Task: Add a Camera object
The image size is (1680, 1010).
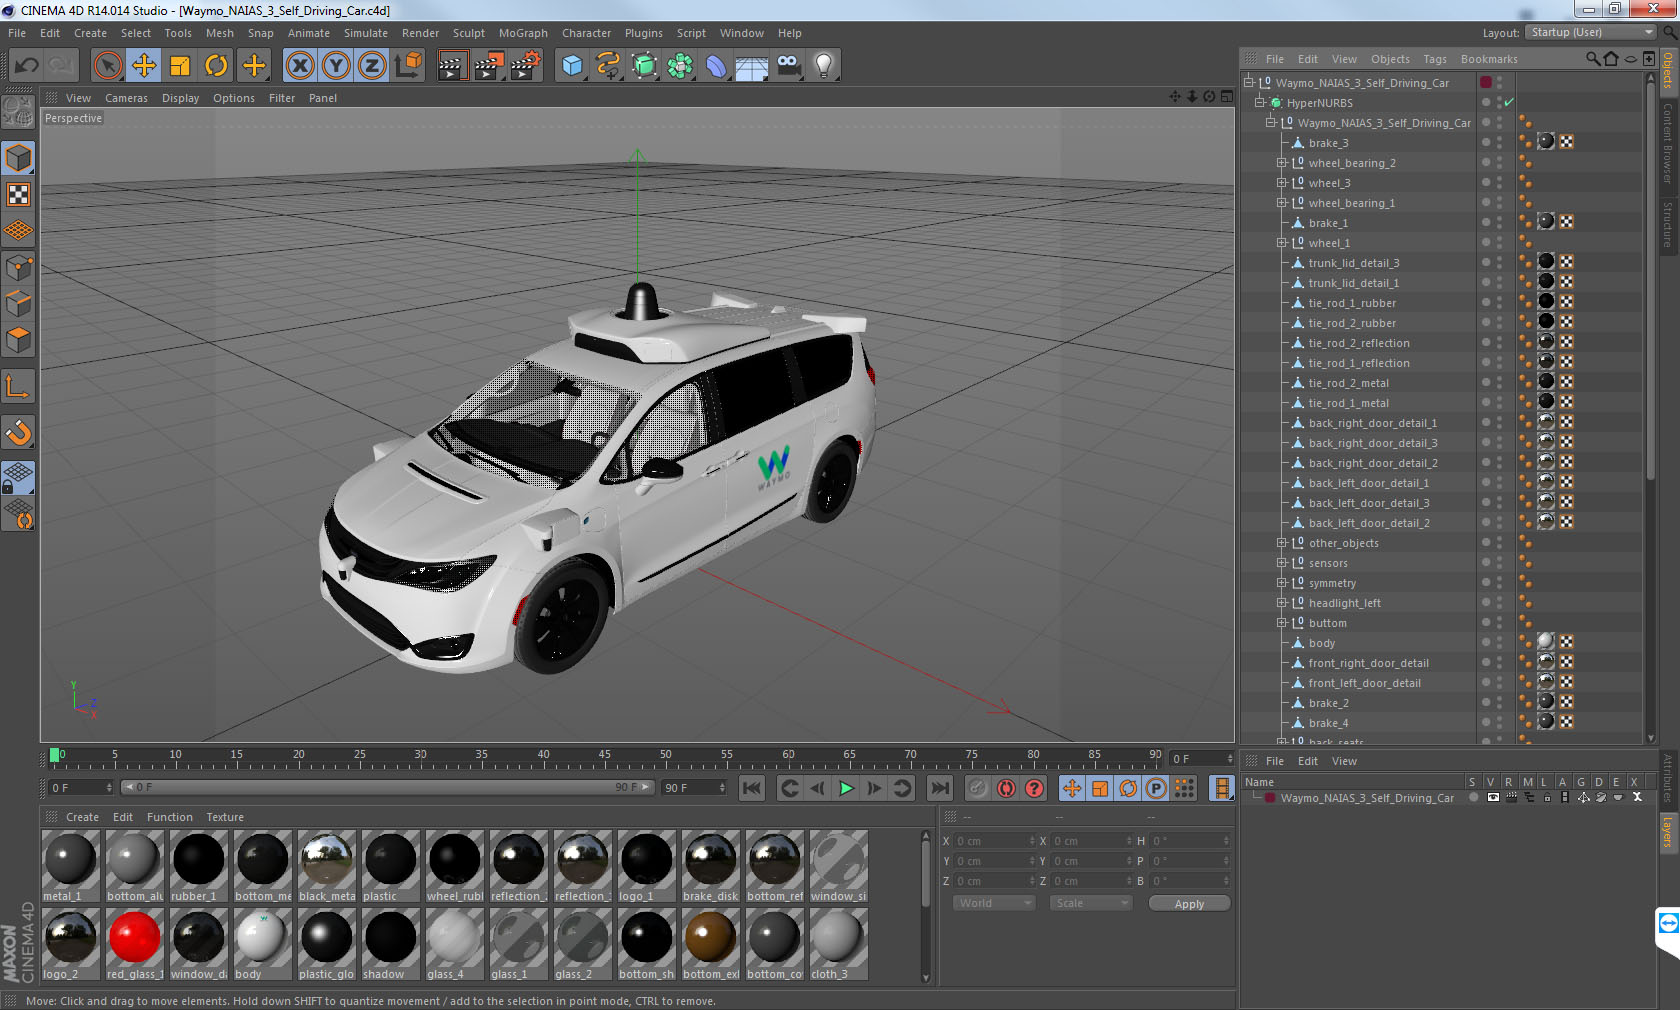Action: point(789,66)
